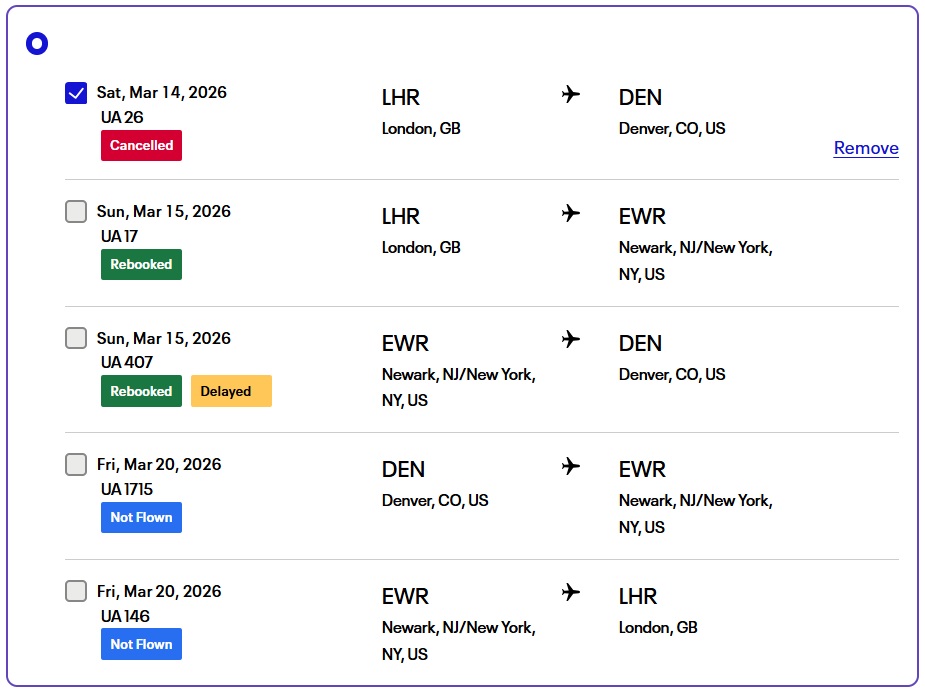
Task: Enable the UA 146 flight checkbox
Action: point(76,591)
